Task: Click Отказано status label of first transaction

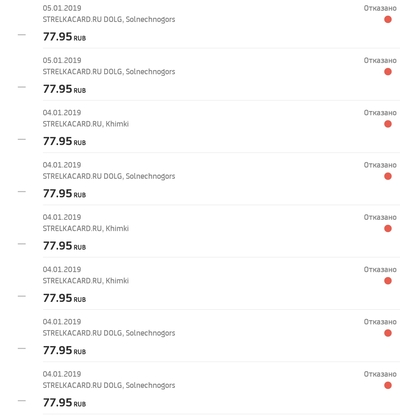Action: (x=380, y=8)
